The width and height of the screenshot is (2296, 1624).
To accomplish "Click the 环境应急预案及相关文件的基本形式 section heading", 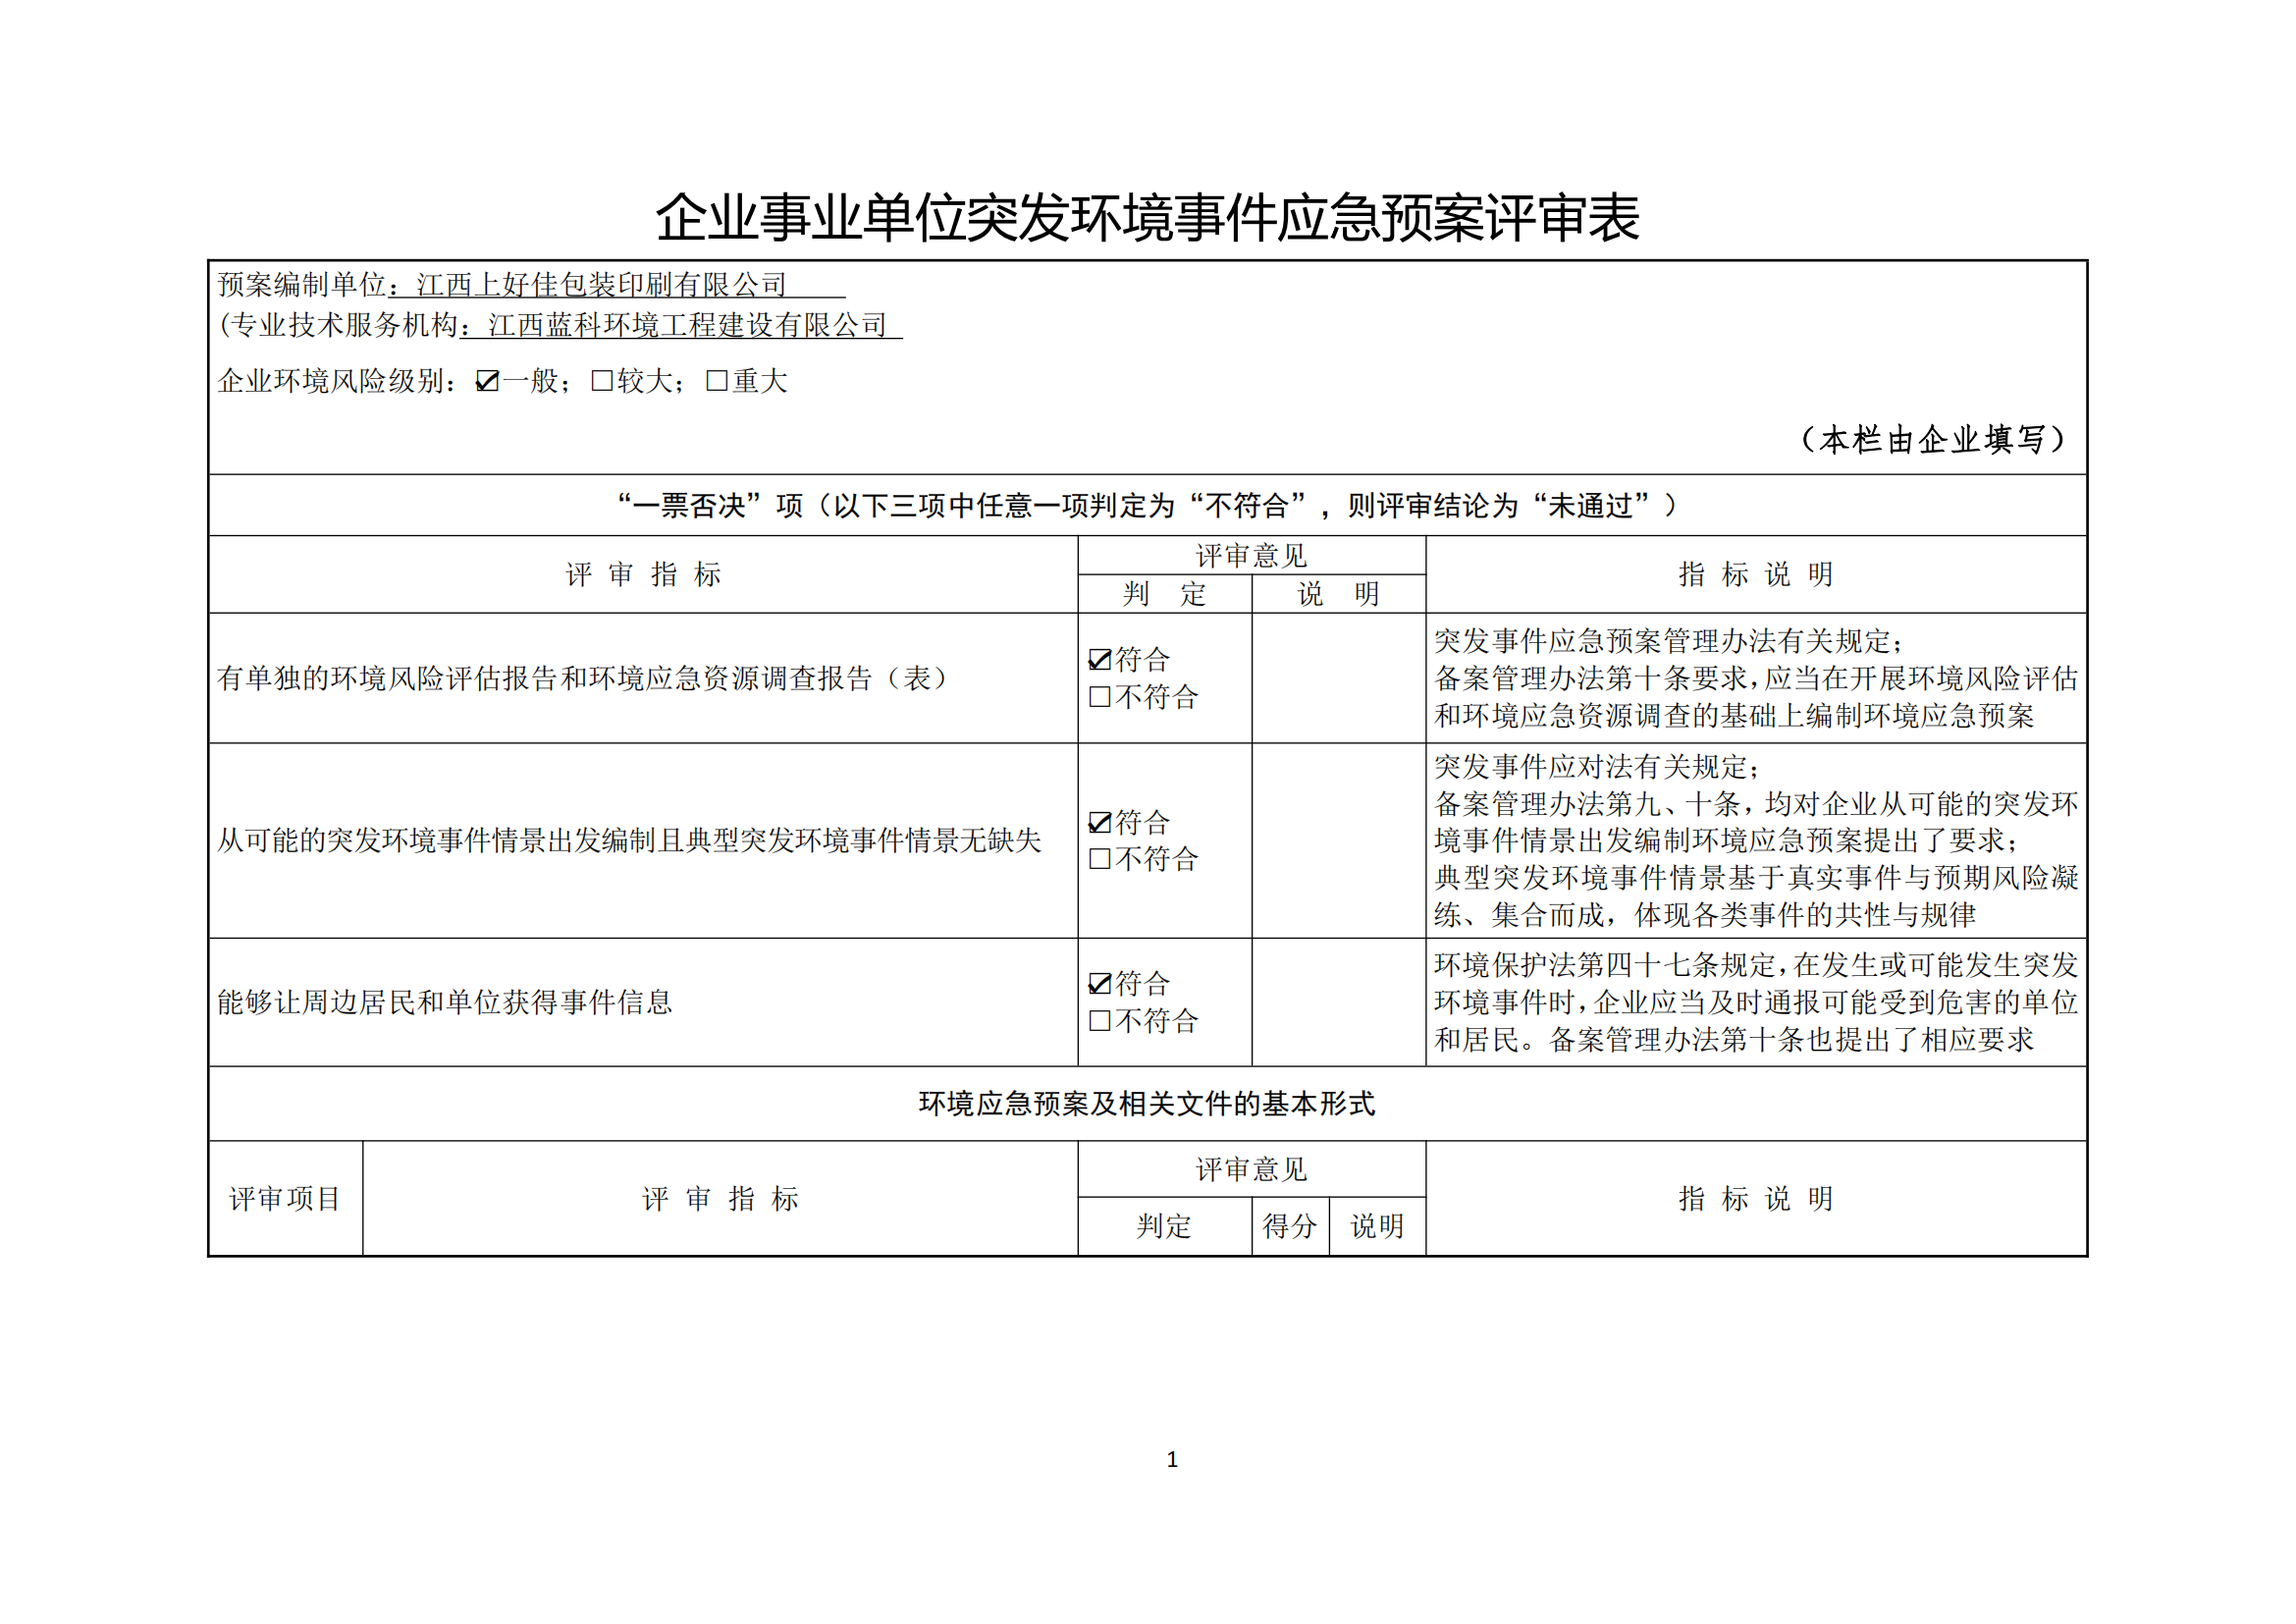I will (1147, 1104).
